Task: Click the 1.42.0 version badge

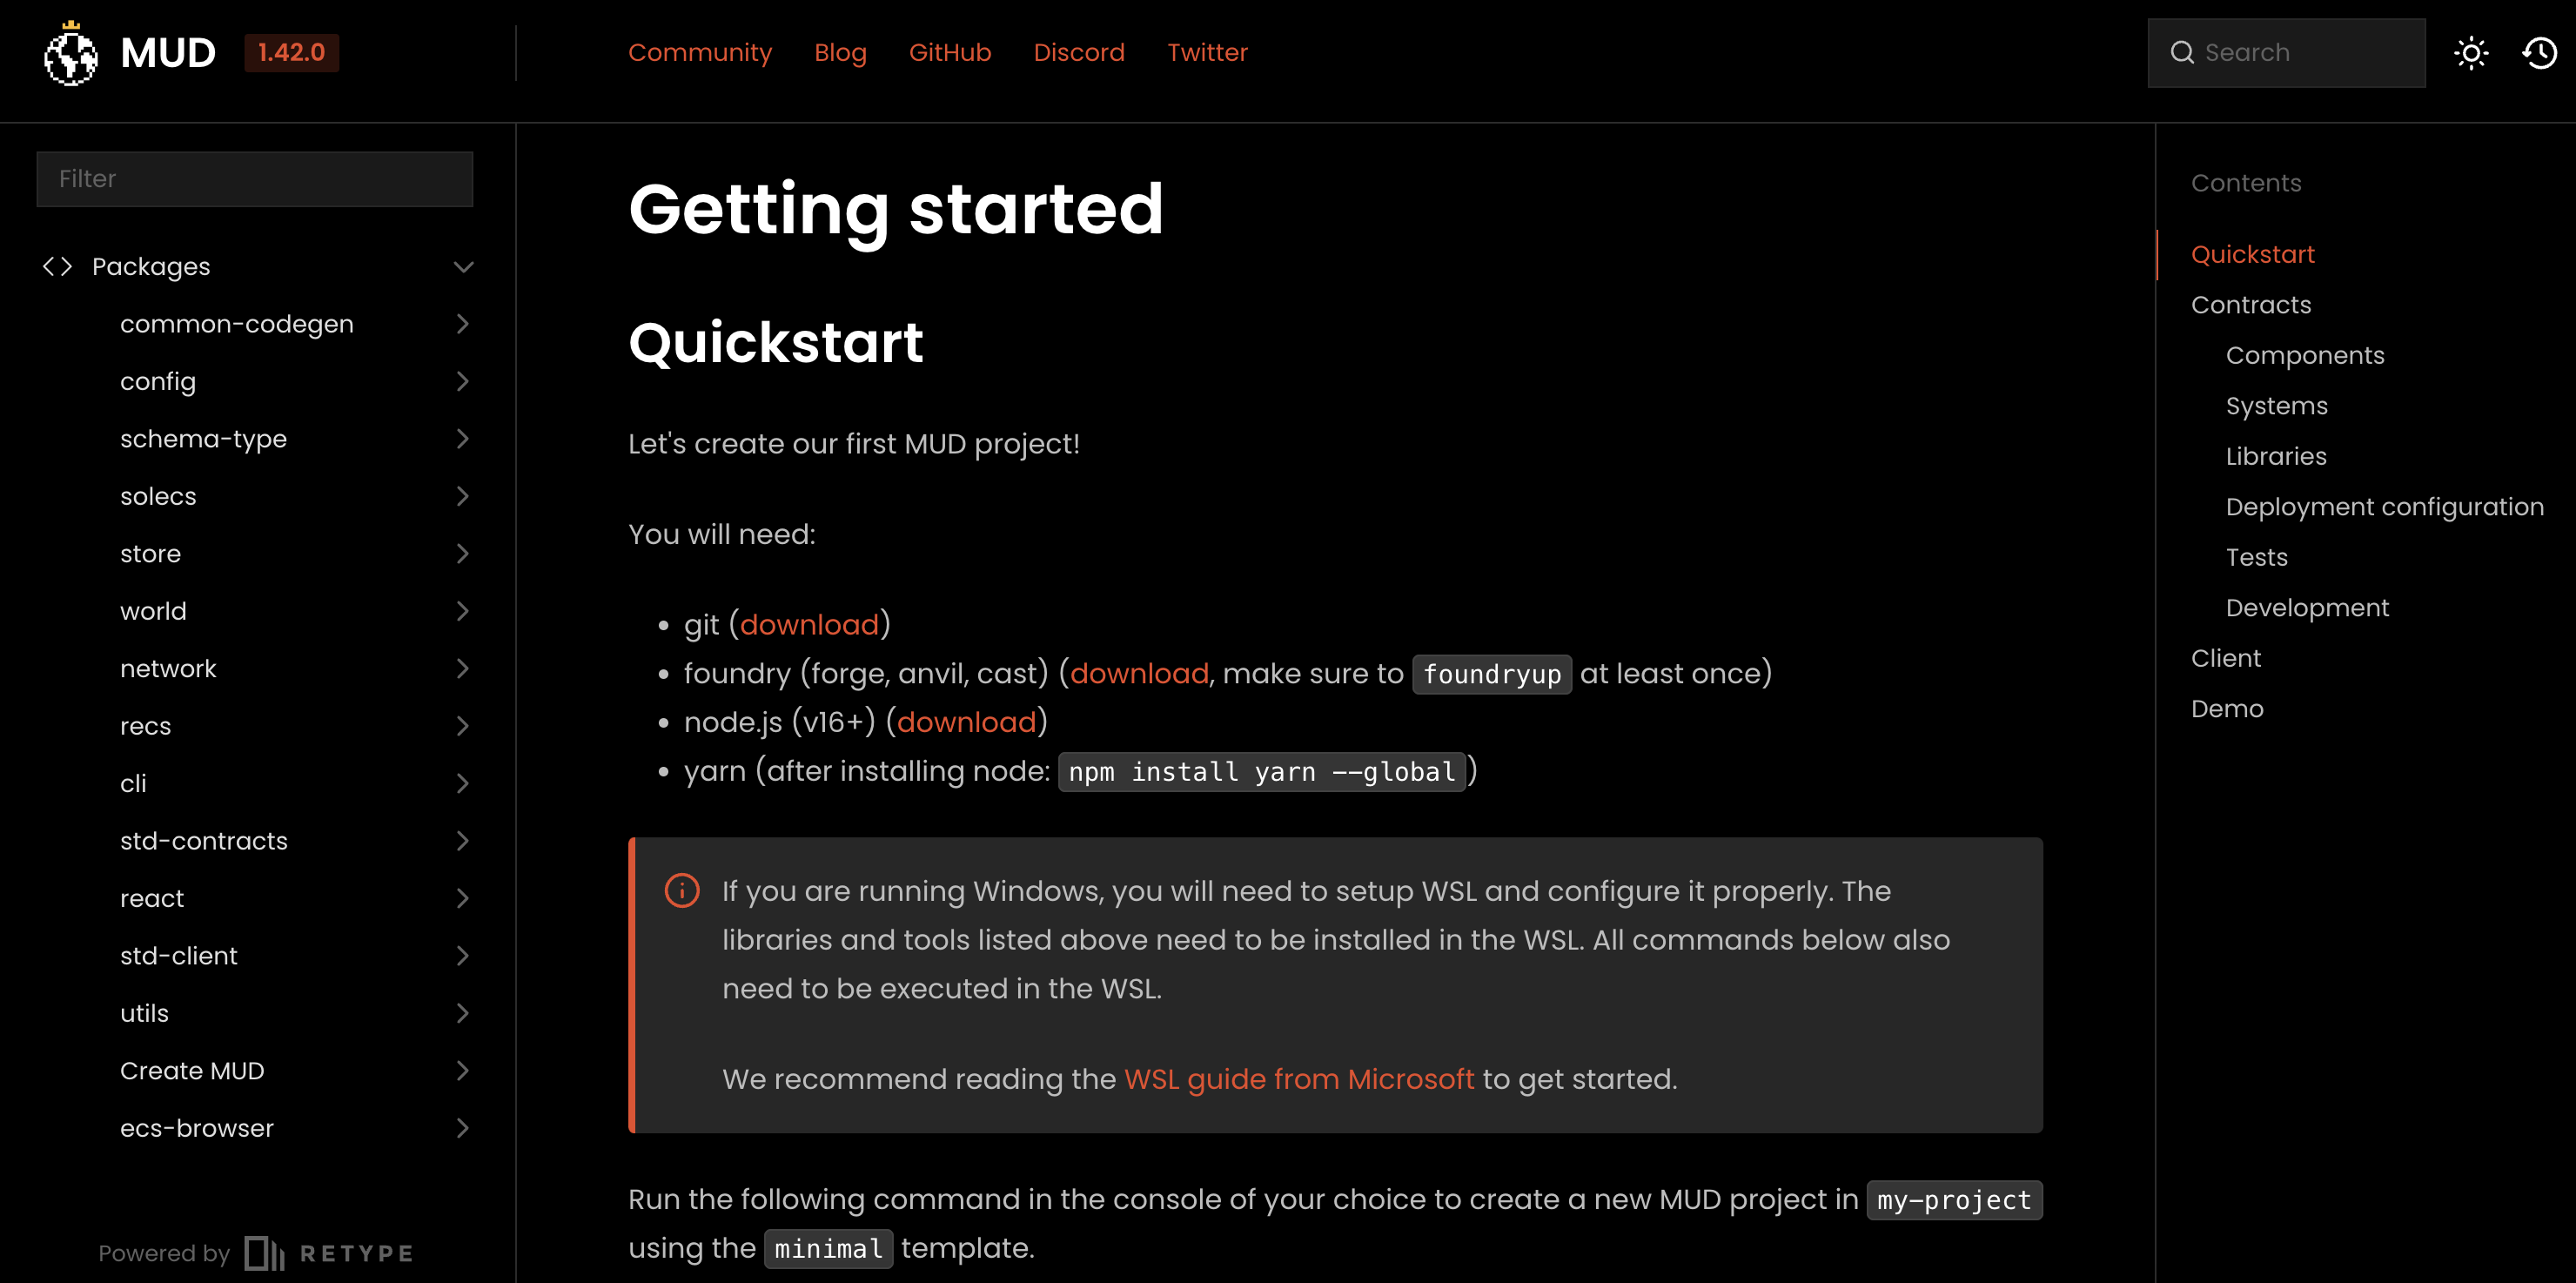Action: (292, 53)
